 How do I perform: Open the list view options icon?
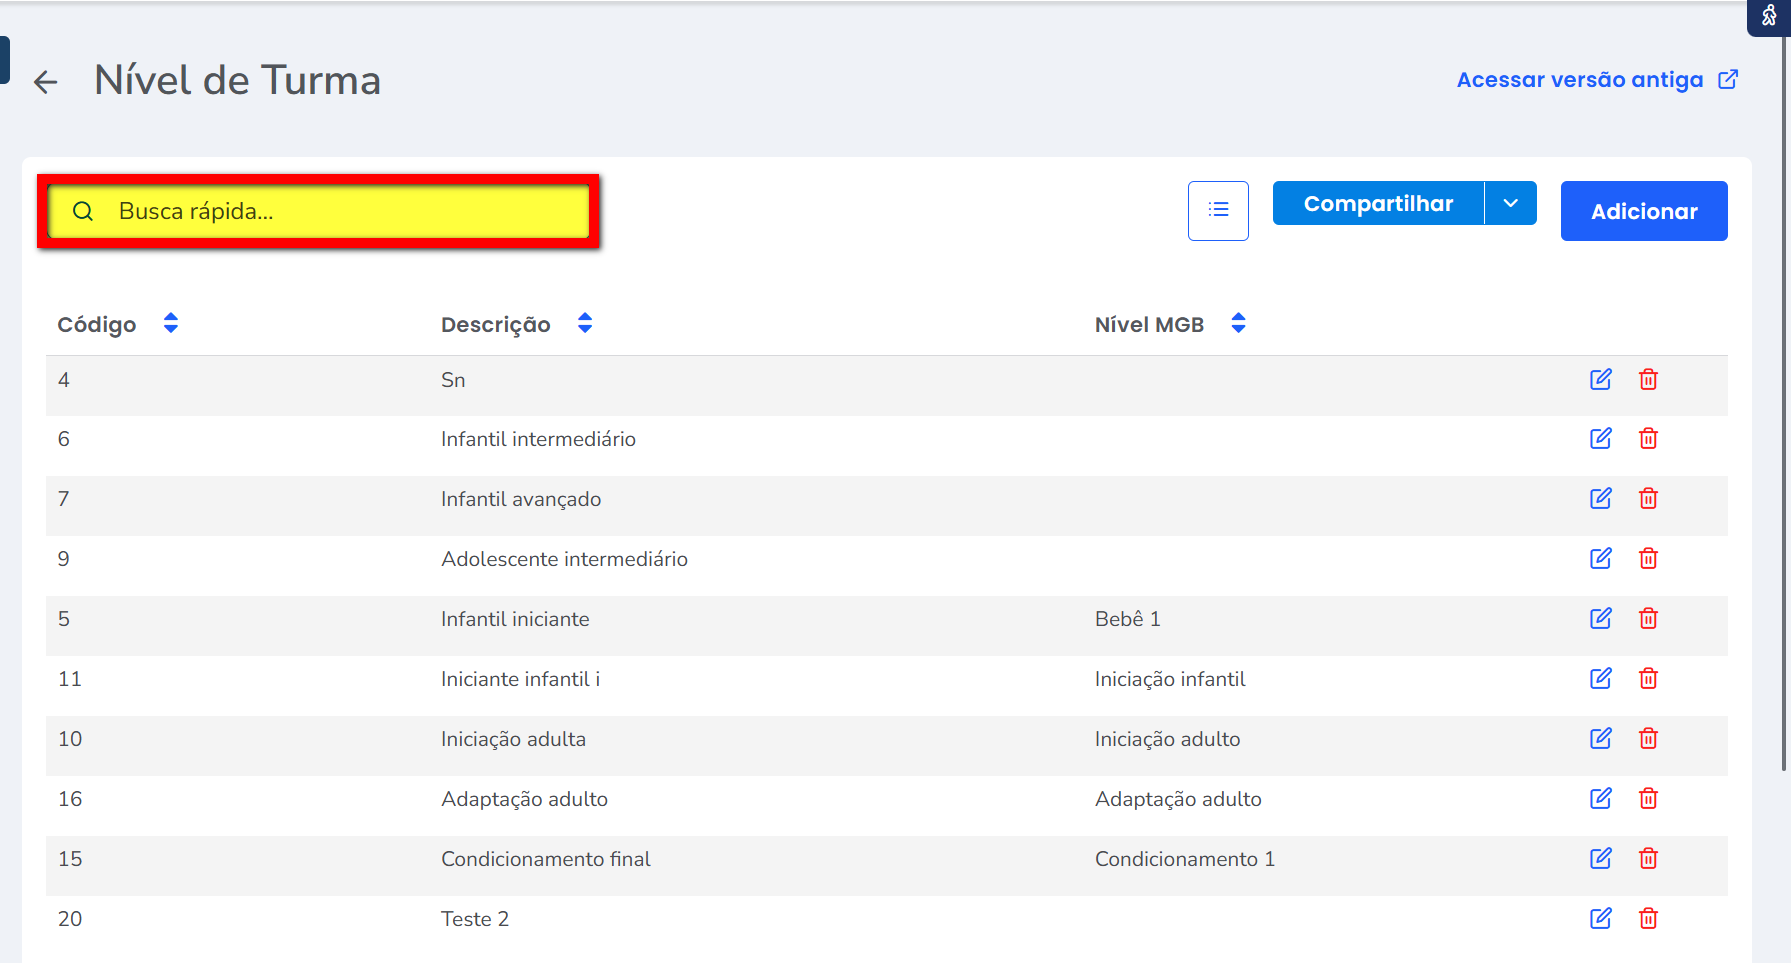coord(1218,210)
